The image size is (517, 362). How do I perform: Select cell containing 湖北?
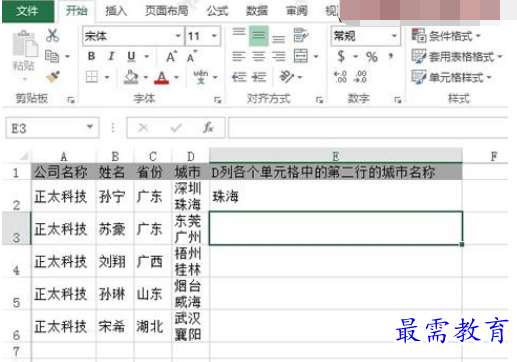tap(153, 326)
